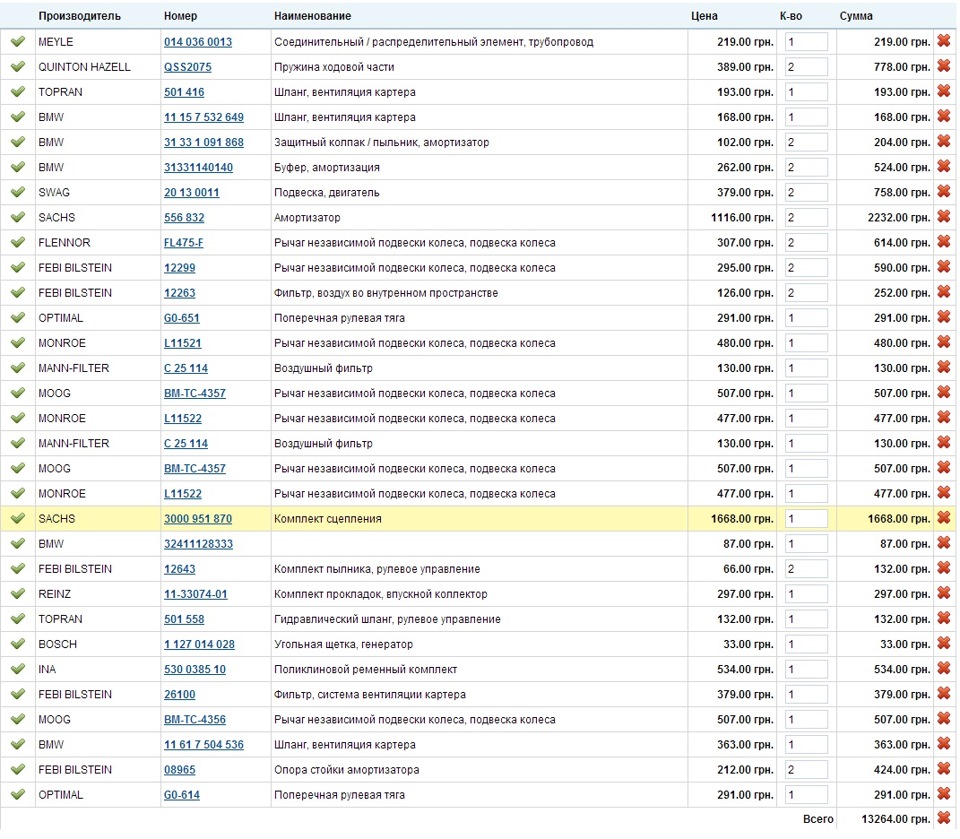Click the 2232.00 грн. sum cell
Image resolution: width=960 pixels, height=839 pixels.
899,217
